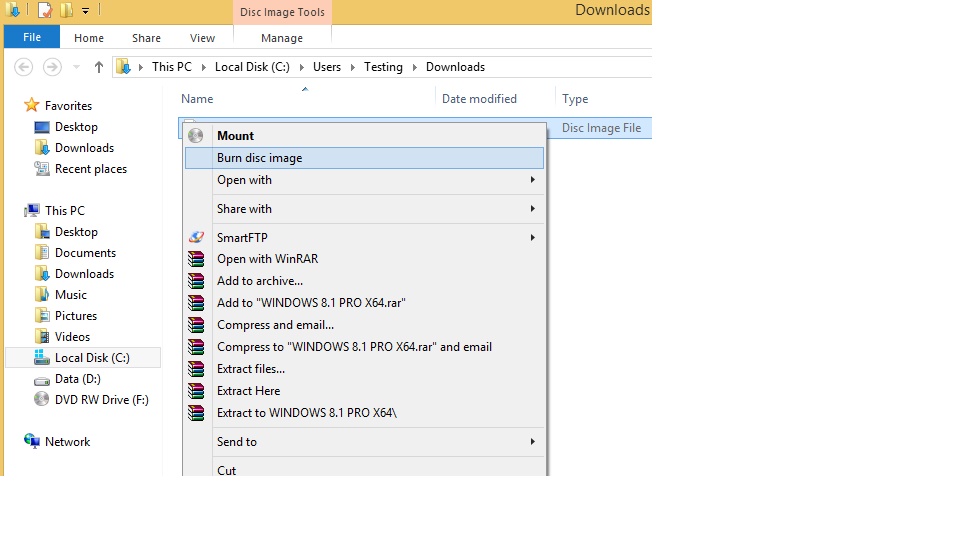The image size is (960, 540).
Task: Click the Local Disk (C:) drive icon
Action: [42, 357]
